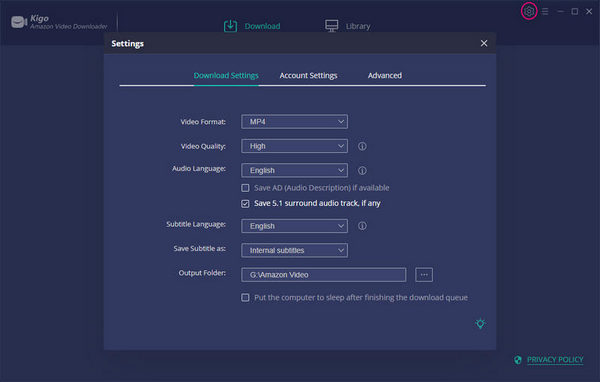Click the Save Subtitle as label
The height and width of the screenshot is (382, 600).
[x=199, y=248]
